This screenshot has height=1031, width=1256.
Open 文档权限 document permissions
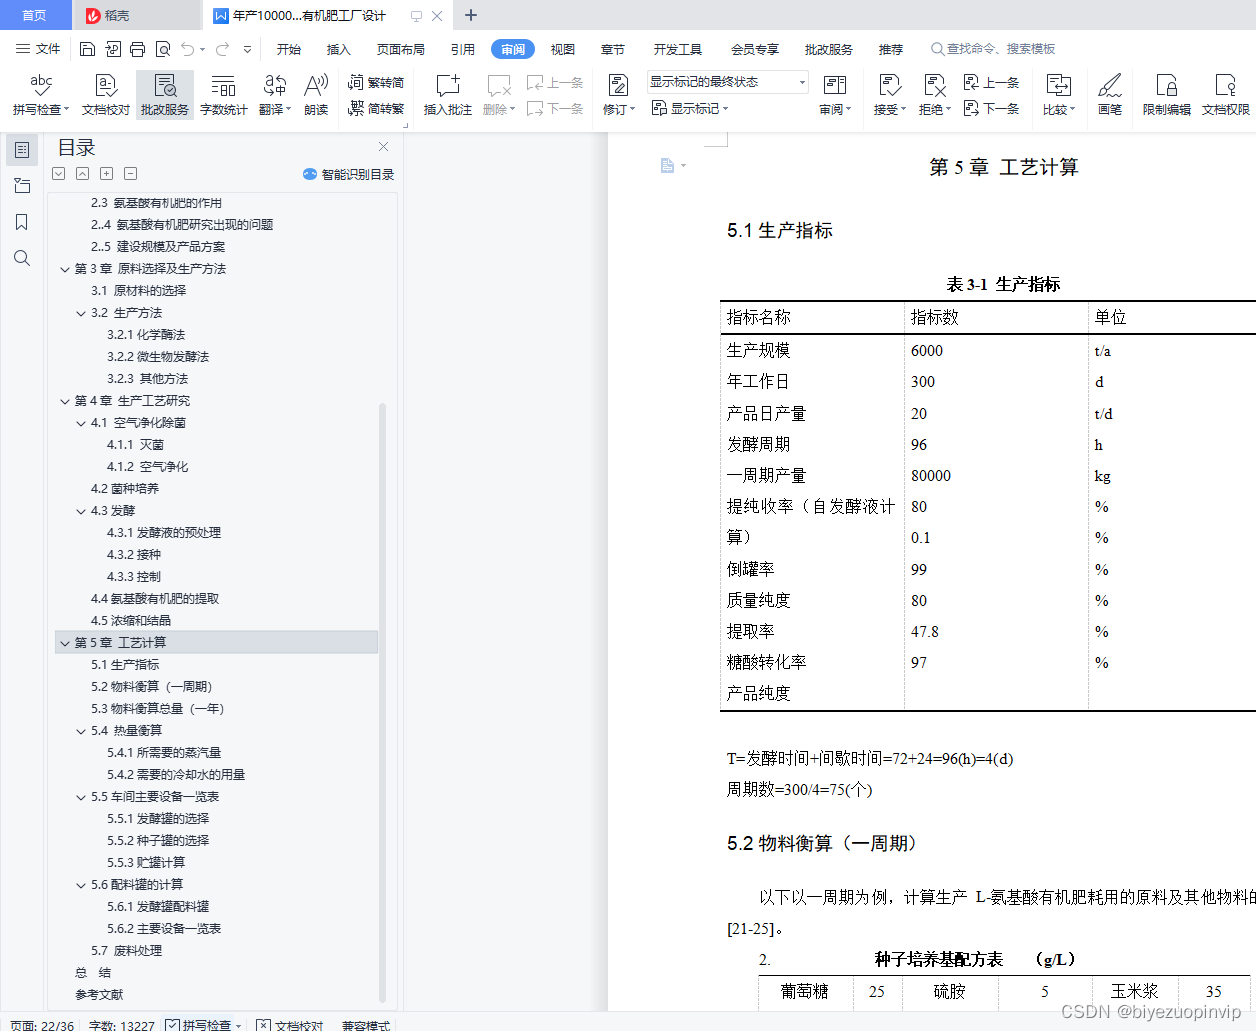click(1226, 95)
